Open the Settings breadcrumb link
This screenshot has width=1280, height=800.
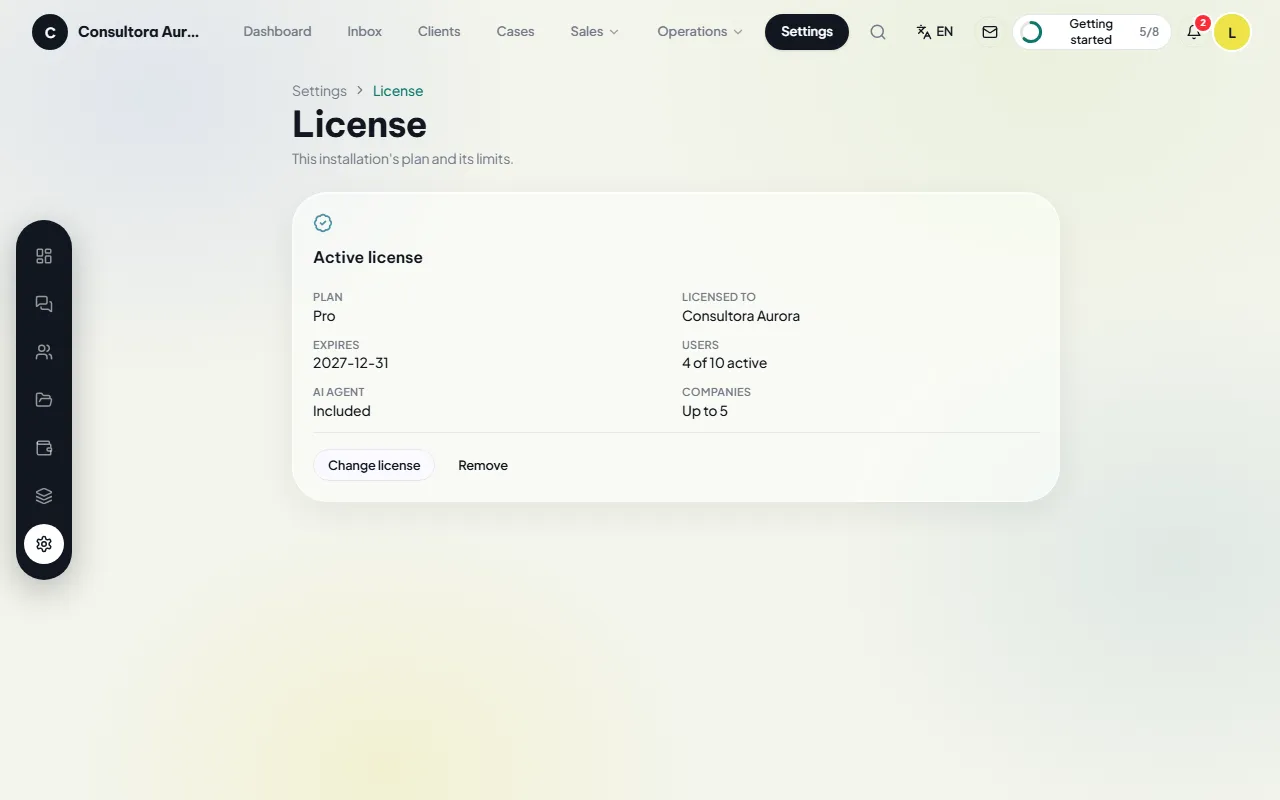(319, 91)
